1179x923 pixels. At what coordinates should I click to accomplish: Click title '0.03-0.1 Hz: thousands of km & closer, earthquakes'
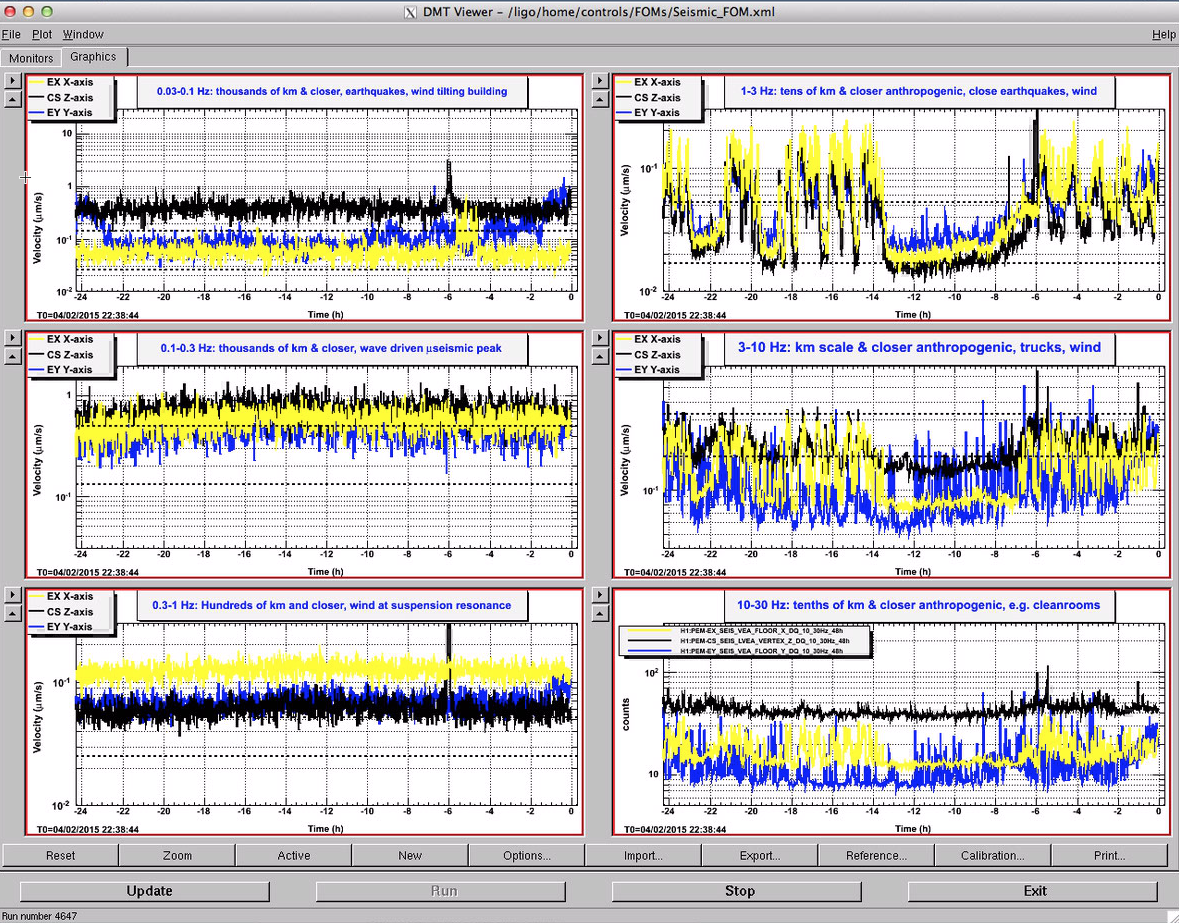(x=332, y=92)
